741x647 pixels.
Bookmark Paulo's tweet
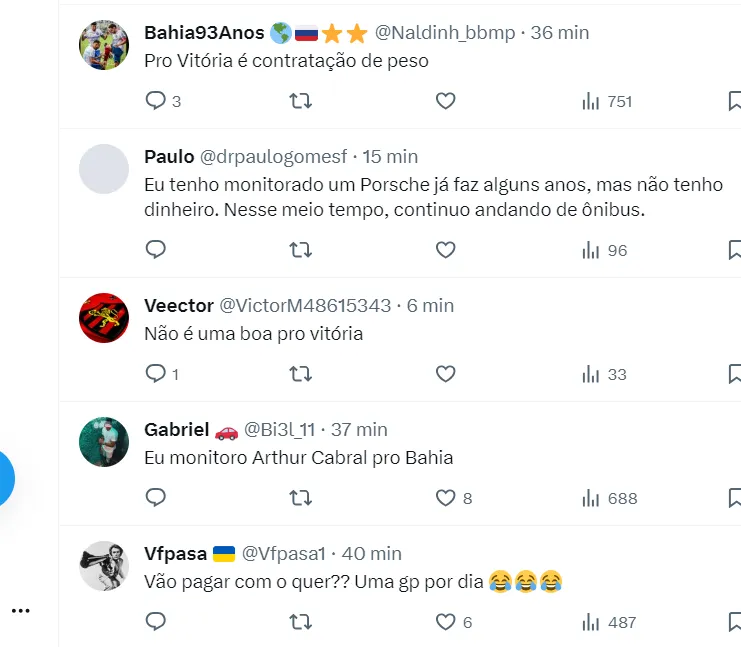pyautogui.click(x=734, y=250)
